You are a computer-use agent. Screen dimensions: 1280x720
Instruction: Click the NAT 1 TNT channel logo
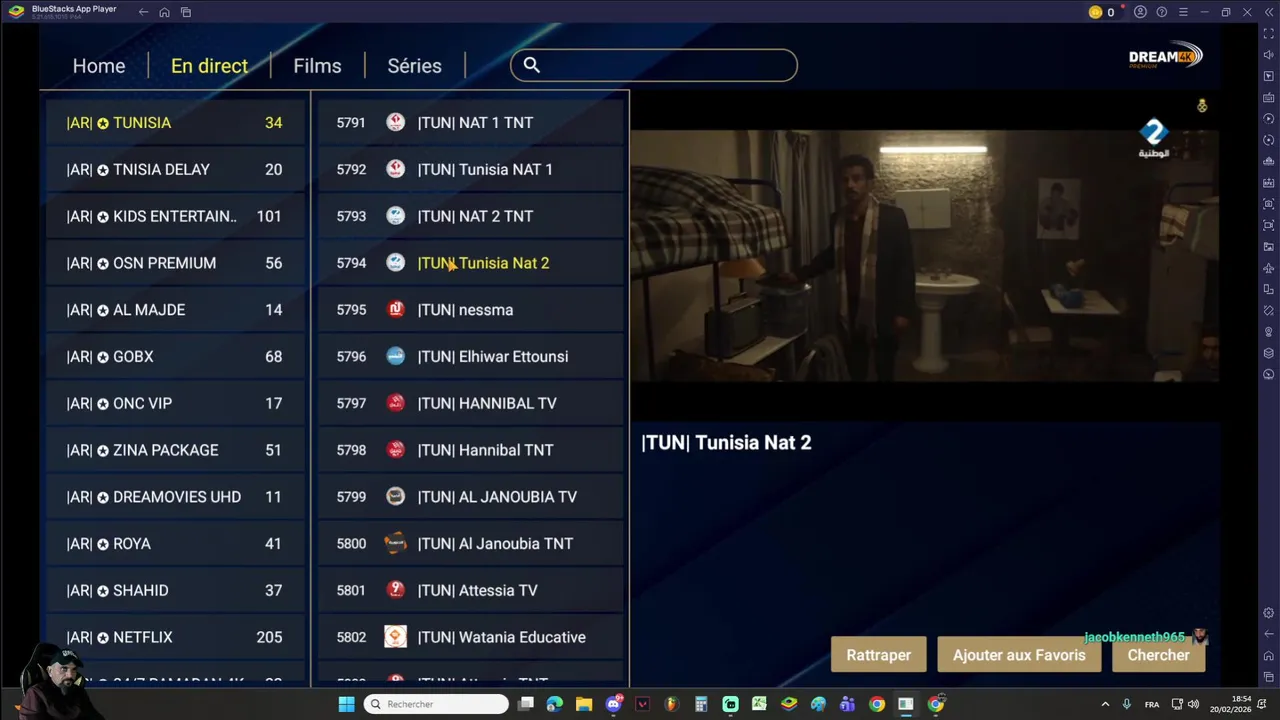point(396,122)
